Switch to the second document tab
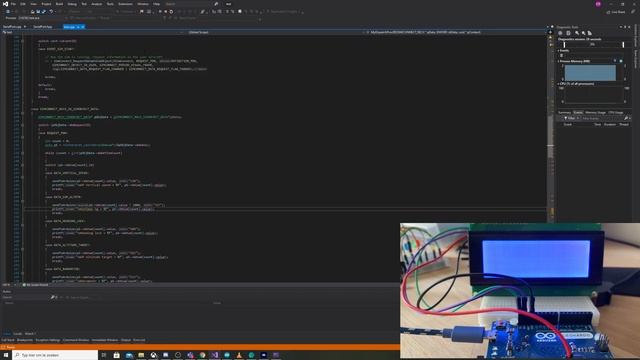Screen dimensions: 640x360 (42, 27)
